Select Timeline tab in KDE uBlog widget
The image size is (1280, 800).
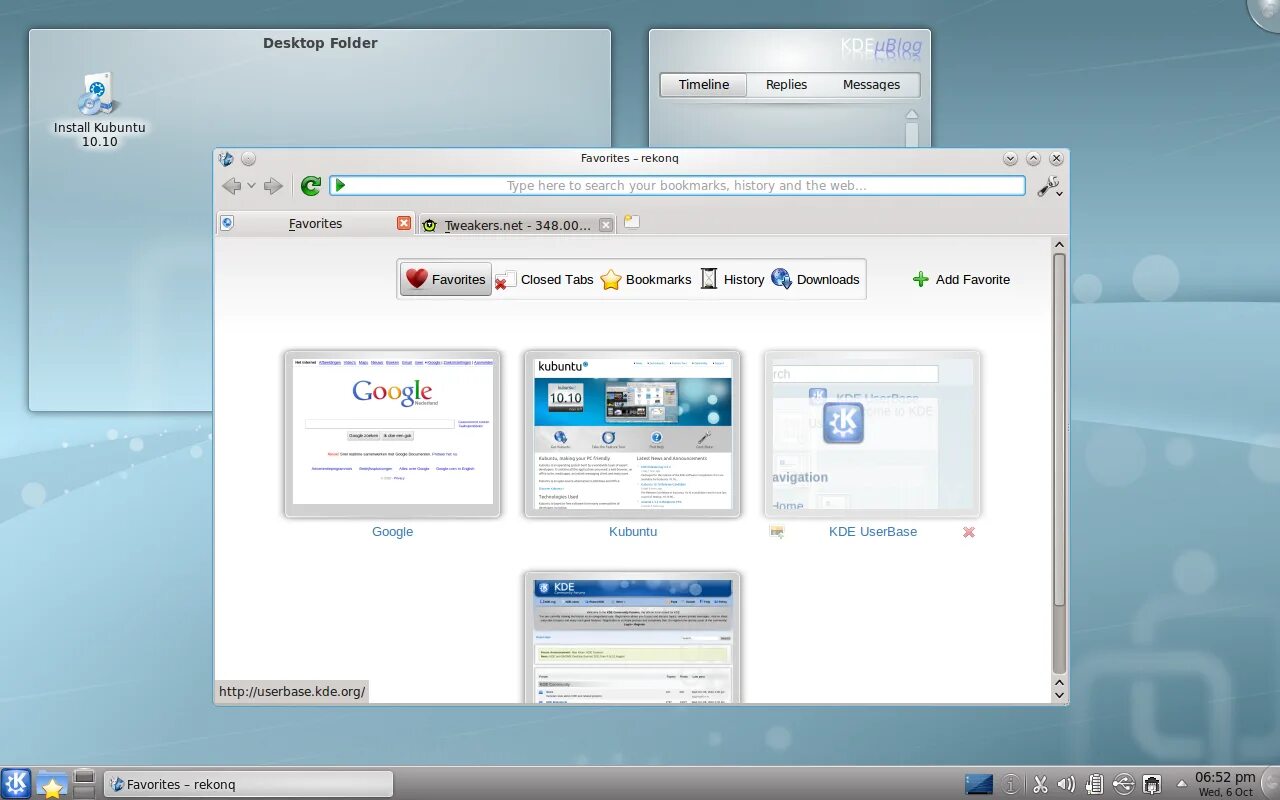click(x=704, y=85)
